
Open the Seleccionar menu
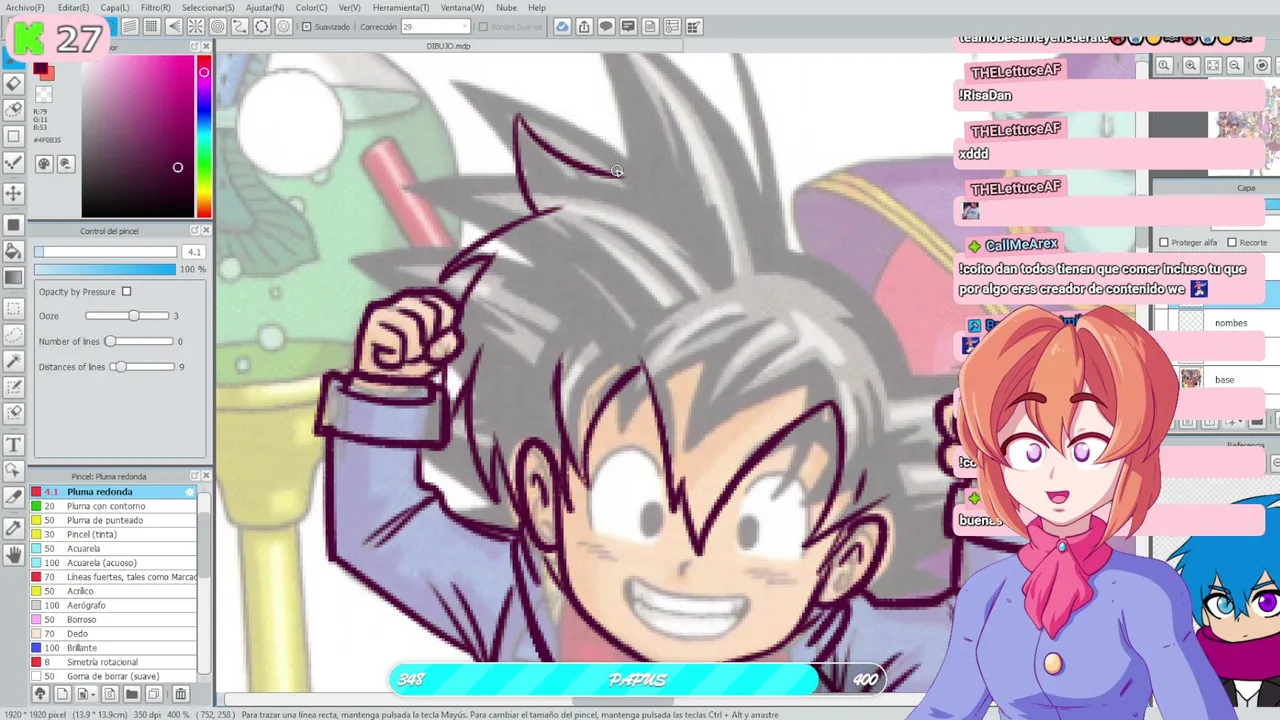coord(208,7)
